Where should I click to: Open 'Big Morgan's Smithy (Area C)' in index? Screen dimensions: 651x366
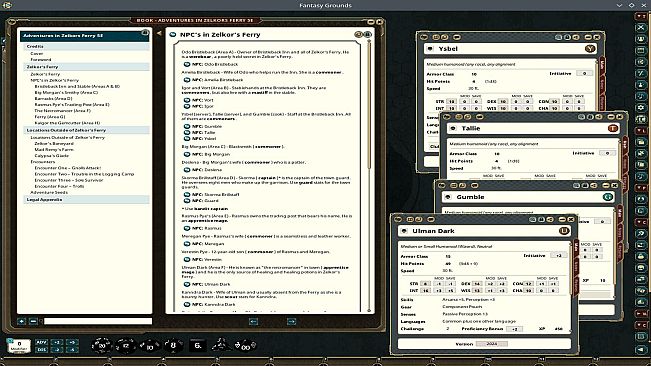pyautogui.click(x=66, y=93)
